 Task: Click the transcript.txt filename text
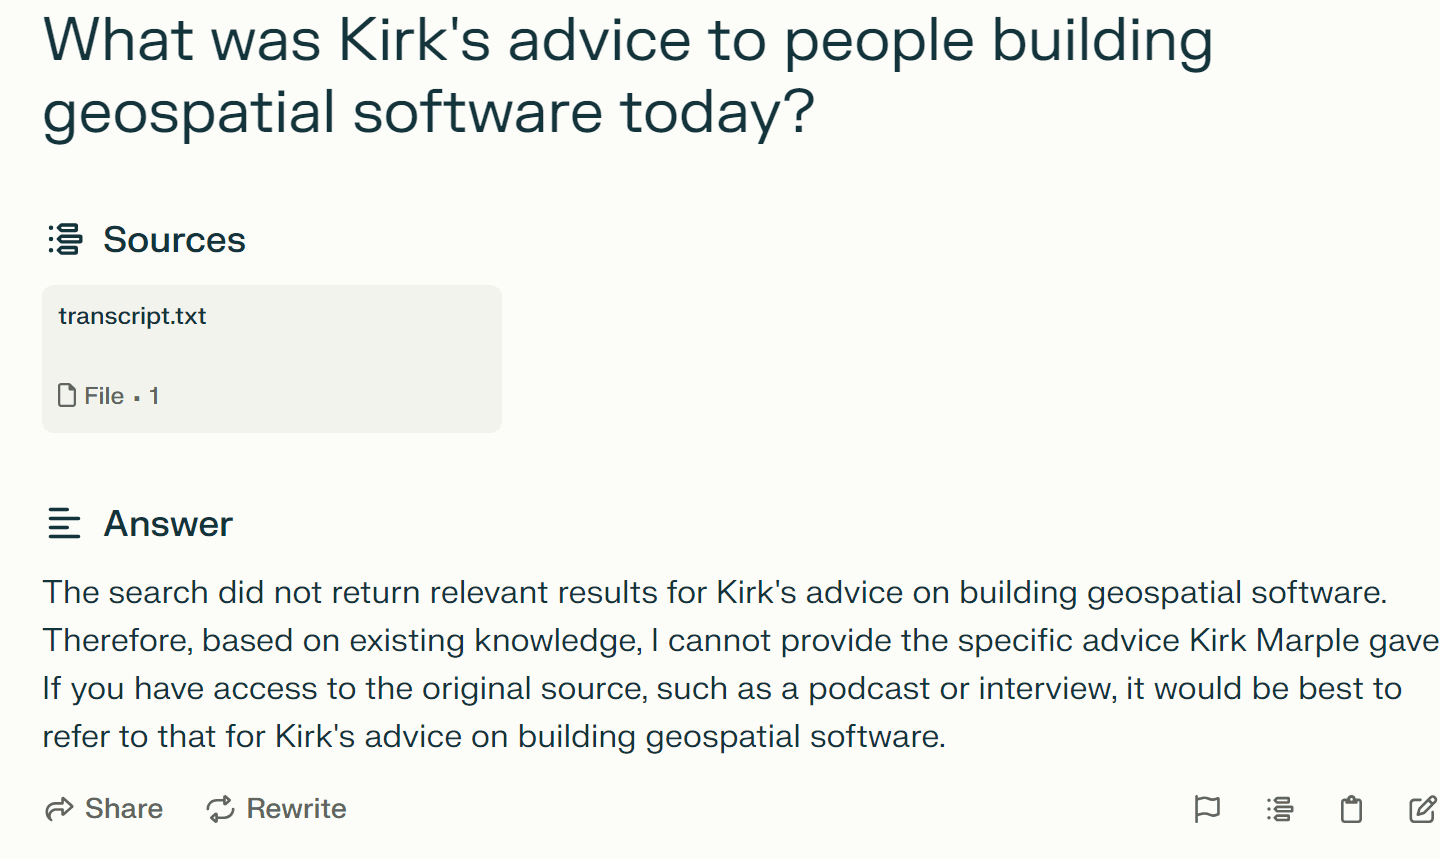(132, 316)
